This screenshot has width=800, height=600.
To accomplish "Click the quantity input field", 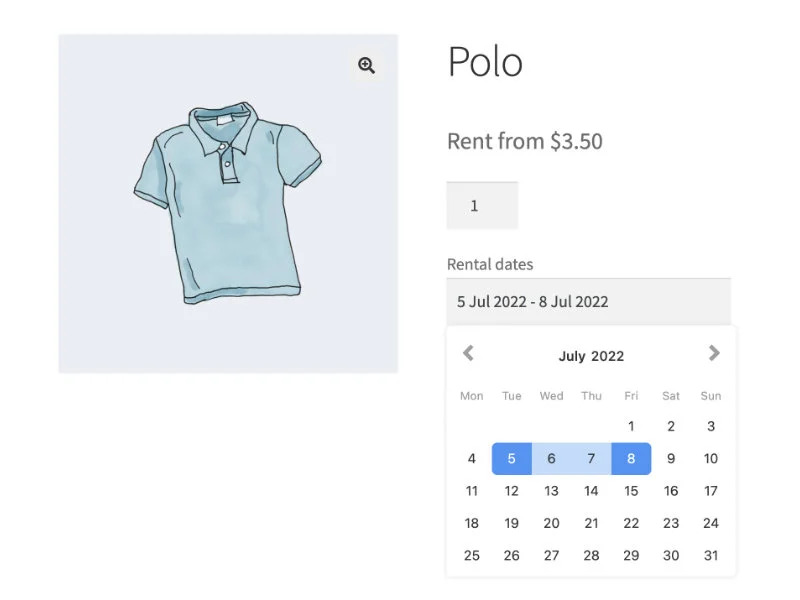I will click(482, 206).
